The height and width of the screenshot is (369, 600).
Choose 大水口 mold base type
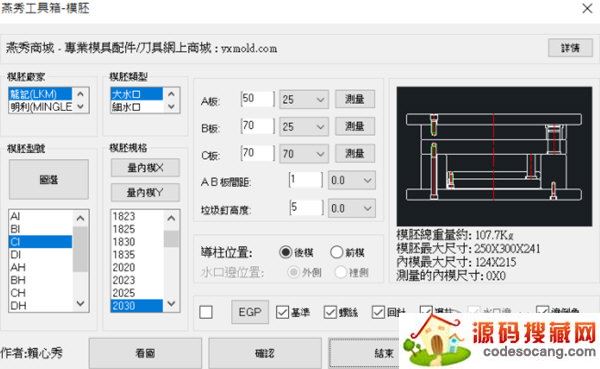tap(137, 94)
